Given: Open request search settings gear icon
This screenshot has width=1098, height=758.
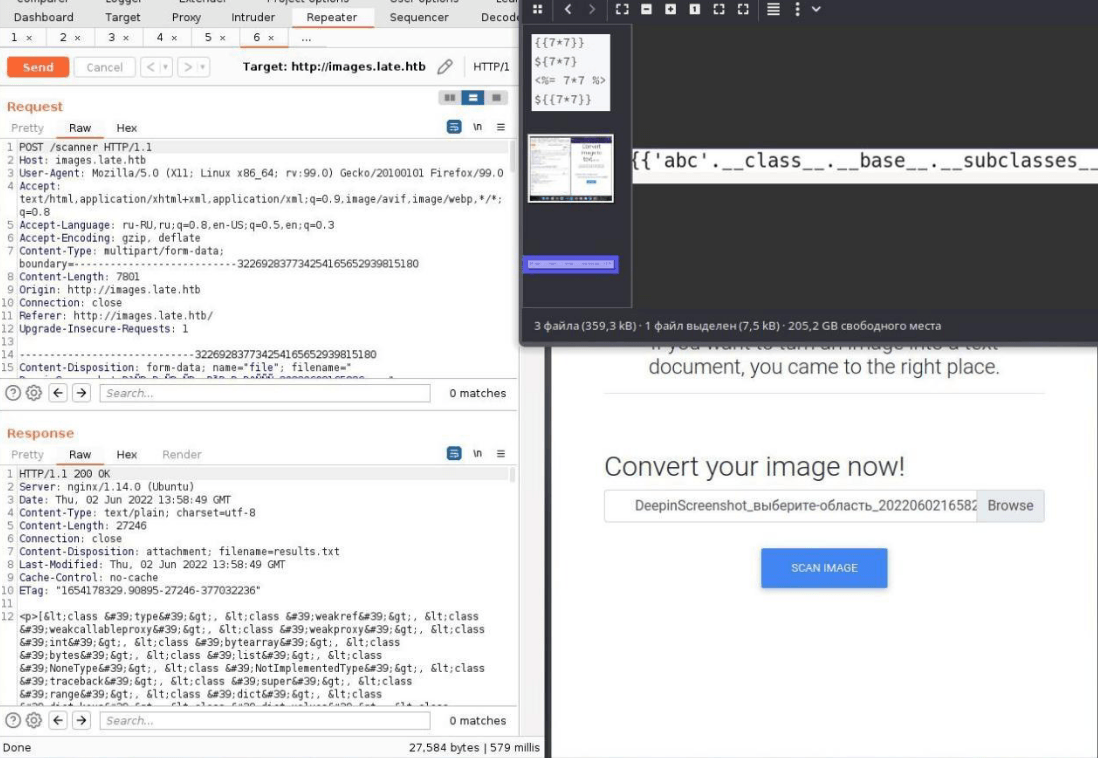Looking at the screenshot, I should coord(33,393).
